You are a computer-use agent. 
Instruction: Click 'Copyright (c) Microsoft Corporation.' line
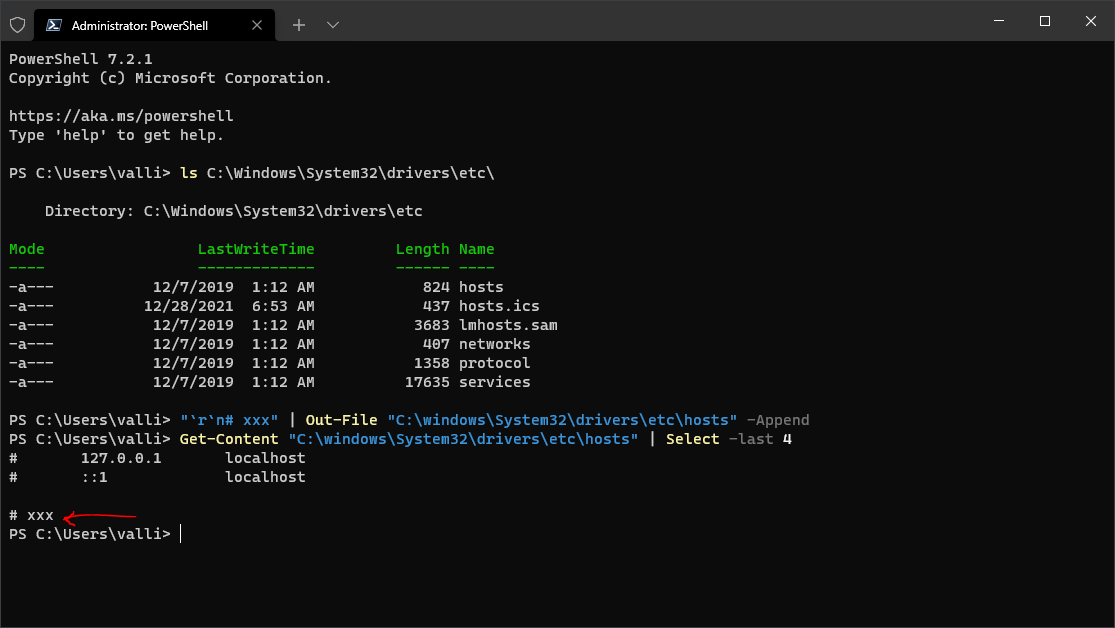tap(170, 78)
